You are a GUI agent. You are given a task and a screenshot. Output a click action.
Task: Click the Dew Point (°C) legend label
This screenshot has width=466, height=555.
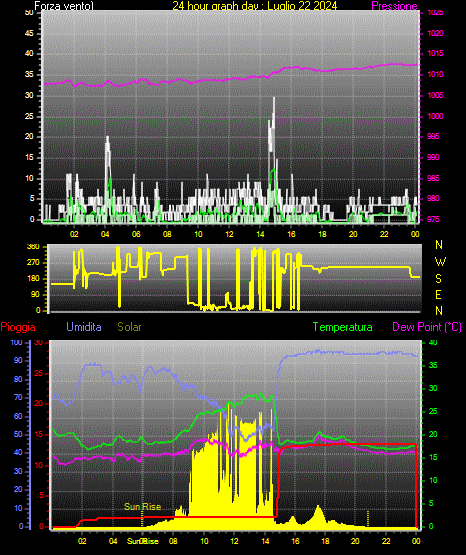(x=427, y=327)
